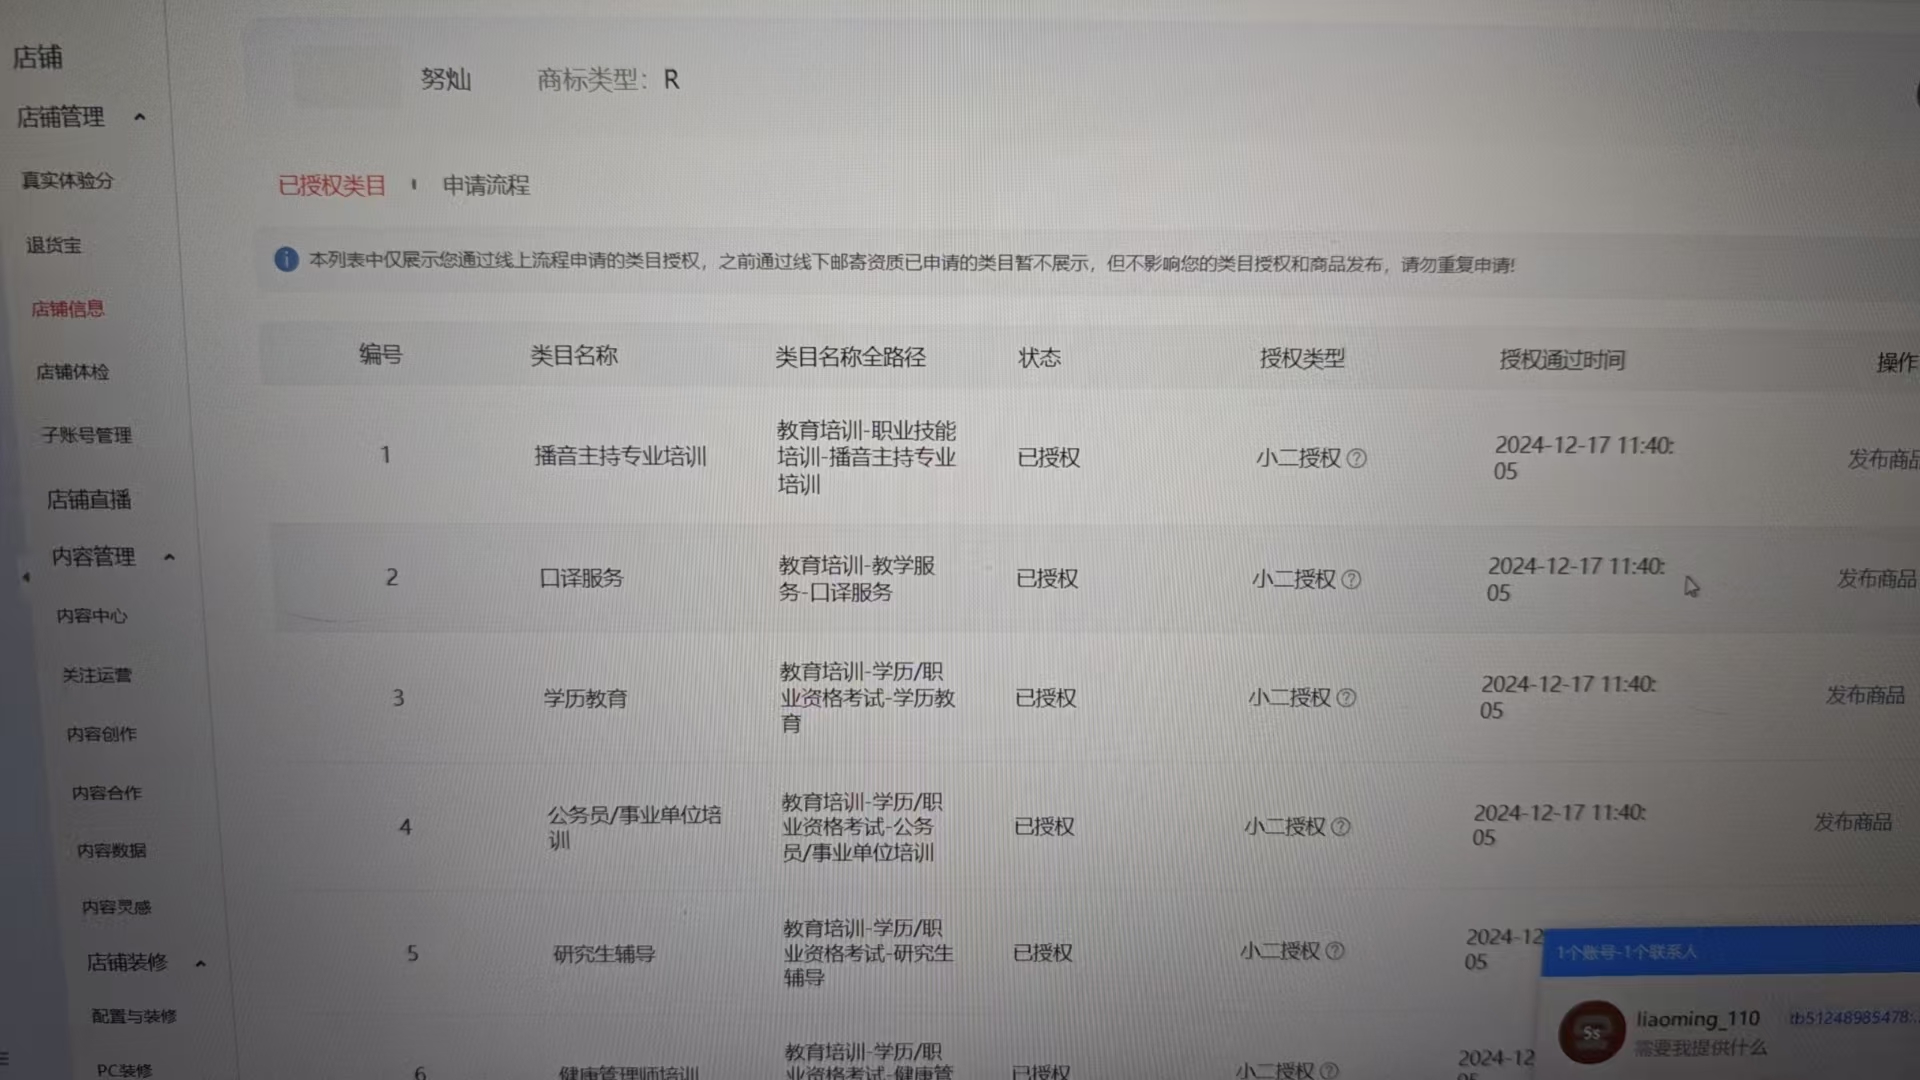The width and height of the screenshot is (1920, 1080).
Task: Click small left arrow at sidebar edge
Action: click(26, 577)
